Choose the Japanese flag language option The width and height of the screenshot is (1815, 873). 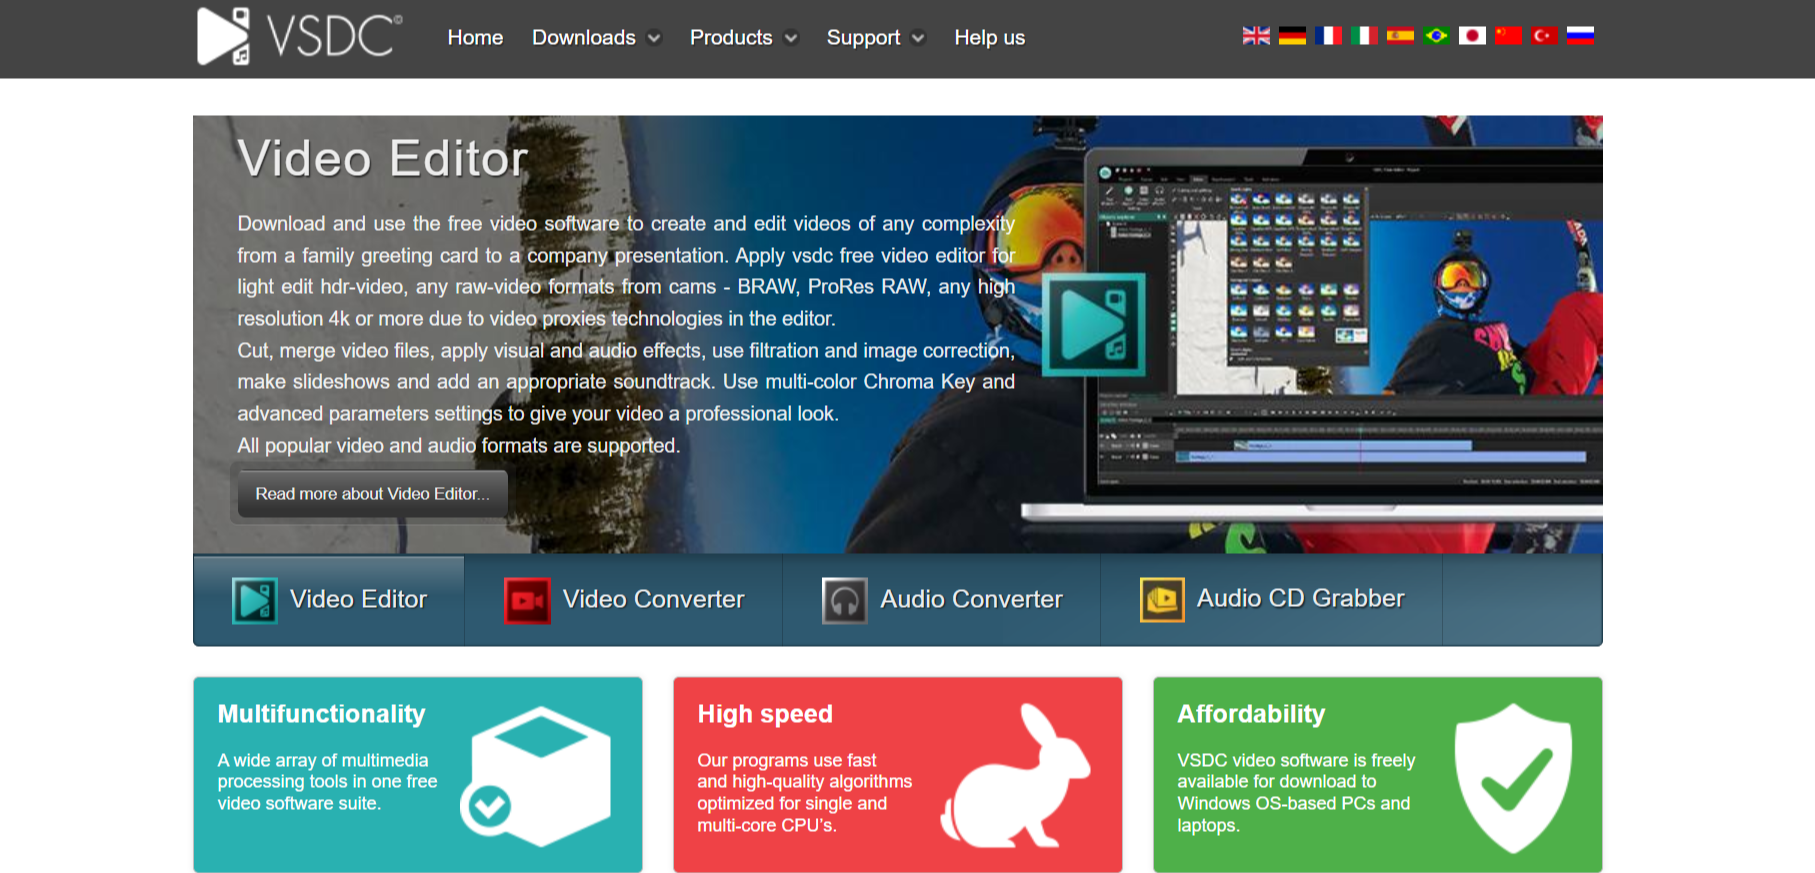pos(1472,36)
